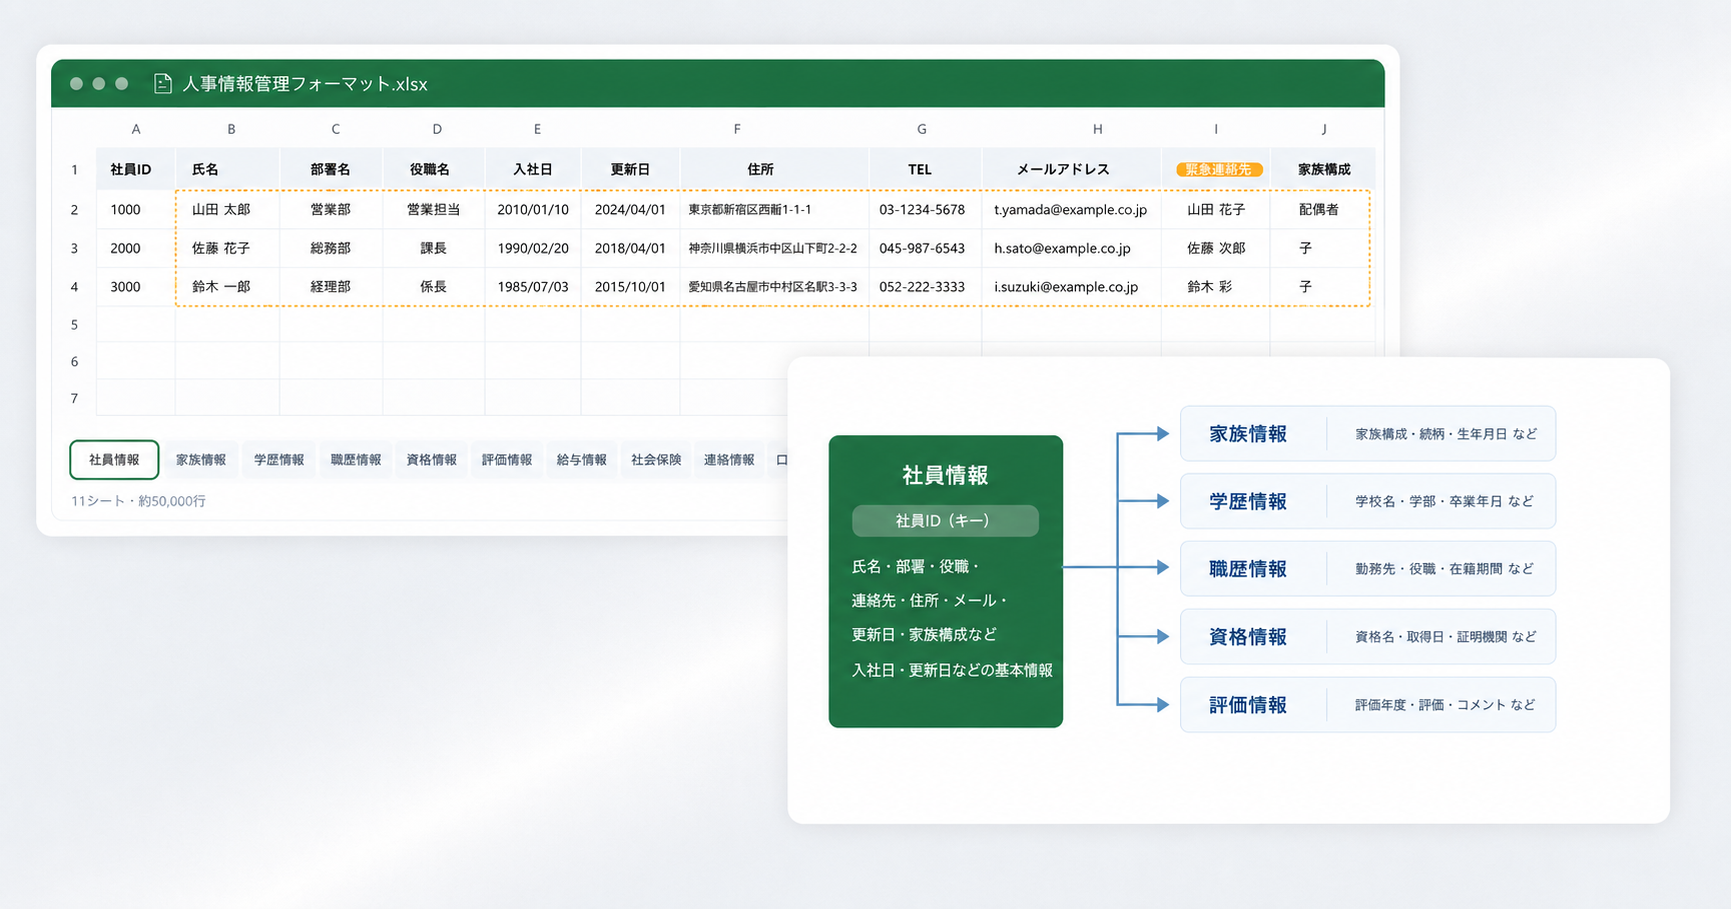This screenshot has width=1731, height=909.
Task: Select the 営業部 department cell
Action: point(331,210)
